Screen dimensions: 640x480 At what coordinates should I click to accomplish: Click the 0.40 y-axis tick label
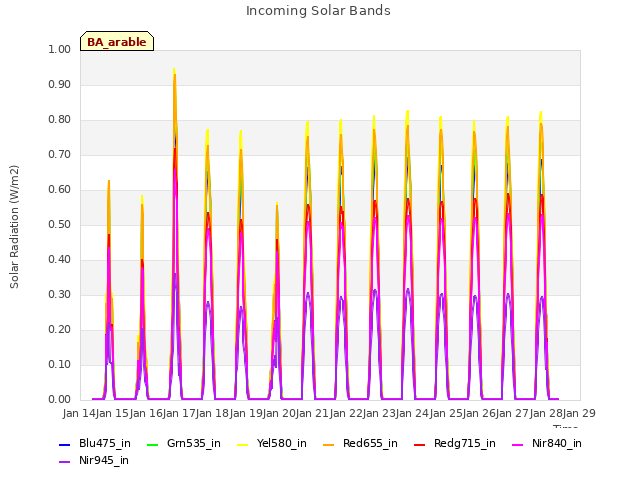tap(60, 260)
